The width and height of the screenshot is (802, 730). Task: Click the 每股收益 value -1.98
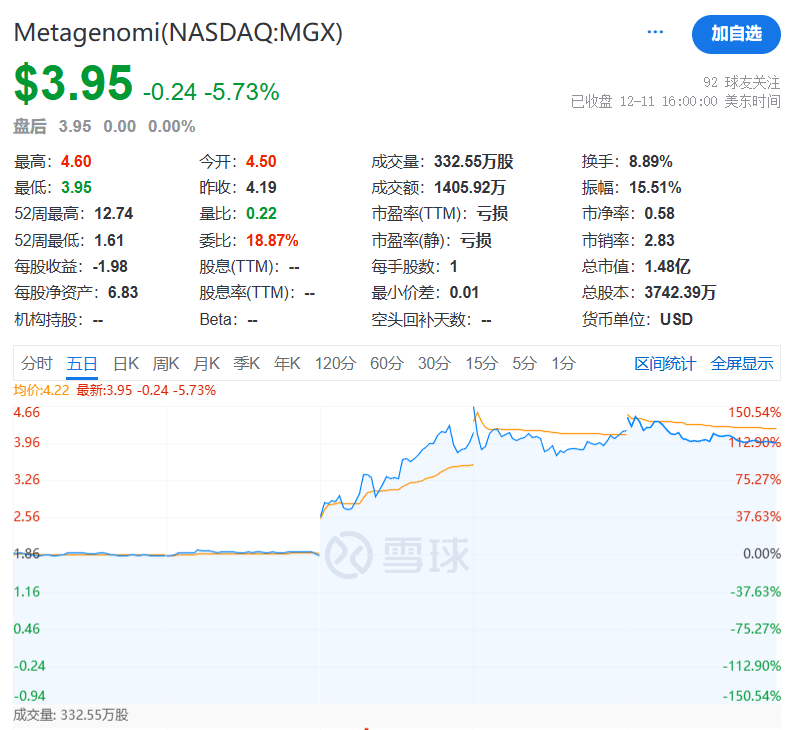pos(110,267)
